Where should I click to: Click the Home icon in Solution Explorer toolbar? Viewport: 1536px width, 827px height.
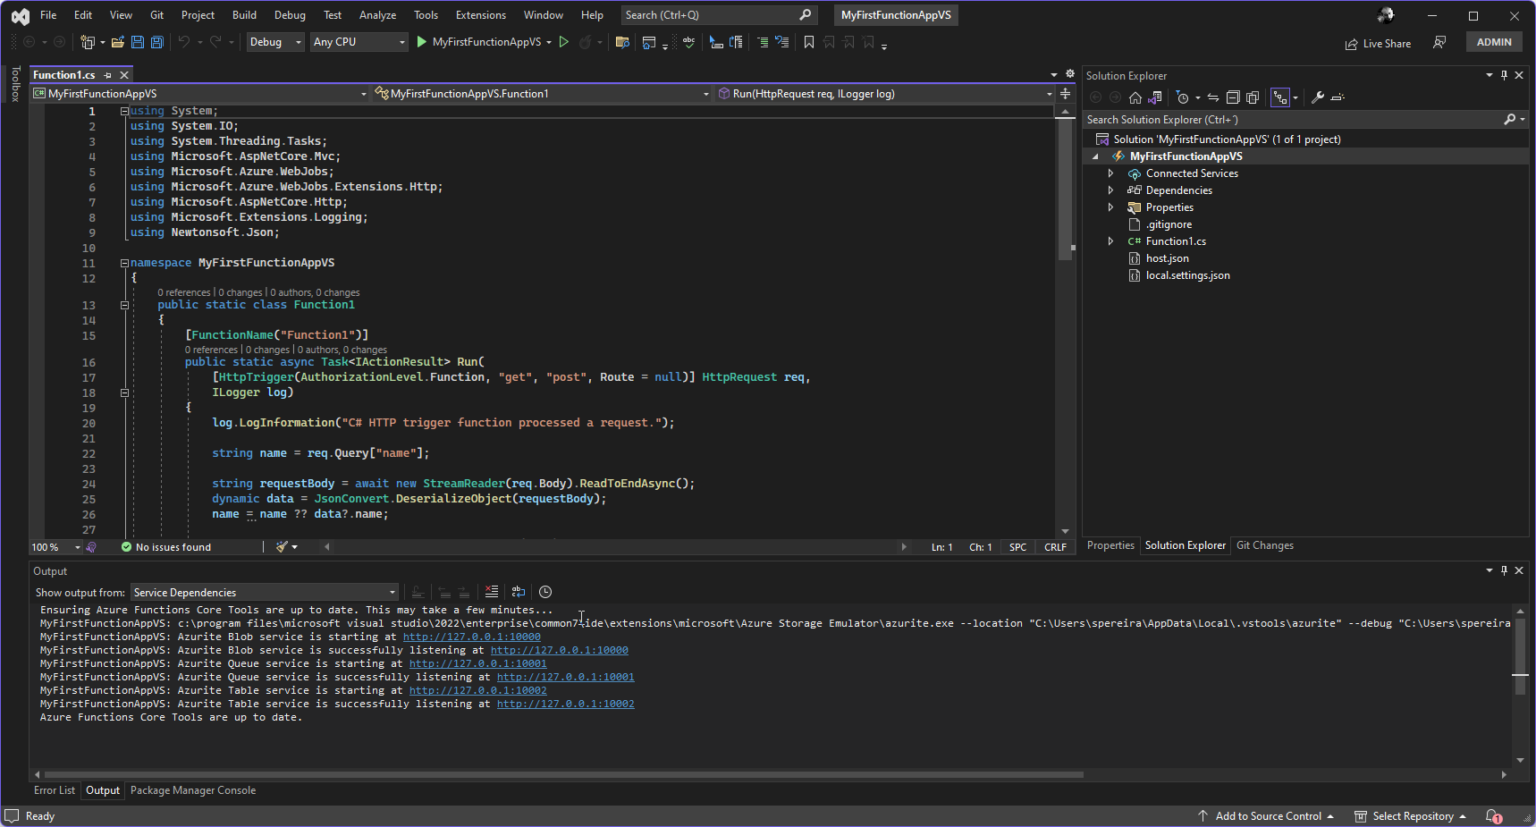pyautogui.click(x=1134, y=97)
